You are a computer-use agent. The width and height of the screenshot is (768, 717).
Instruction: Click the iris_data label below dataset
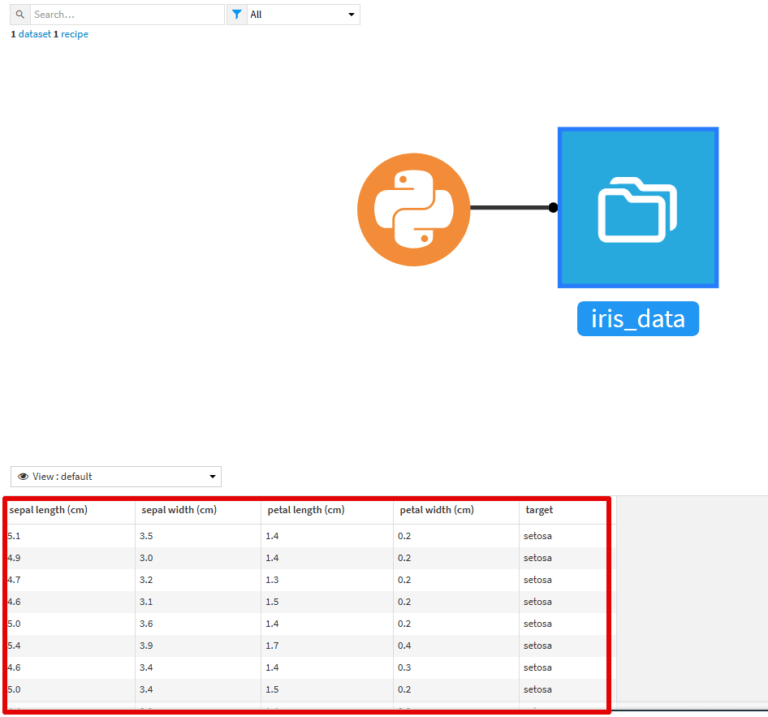point(638,319)
